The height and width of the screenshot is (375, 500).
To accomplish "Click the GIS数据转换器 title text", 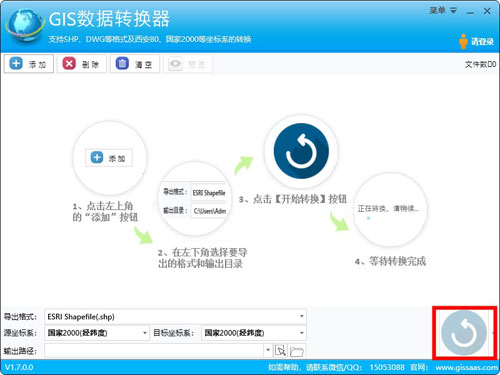I will (109, 19).
